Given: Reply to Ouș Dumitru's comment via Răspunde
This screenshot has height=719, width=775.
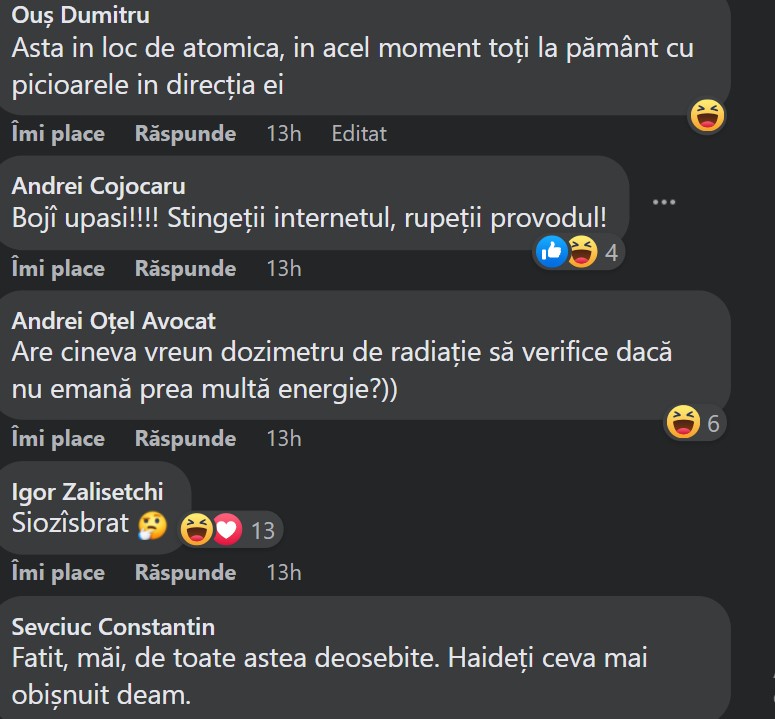Looking at the screenshot, I should (185, 134).
